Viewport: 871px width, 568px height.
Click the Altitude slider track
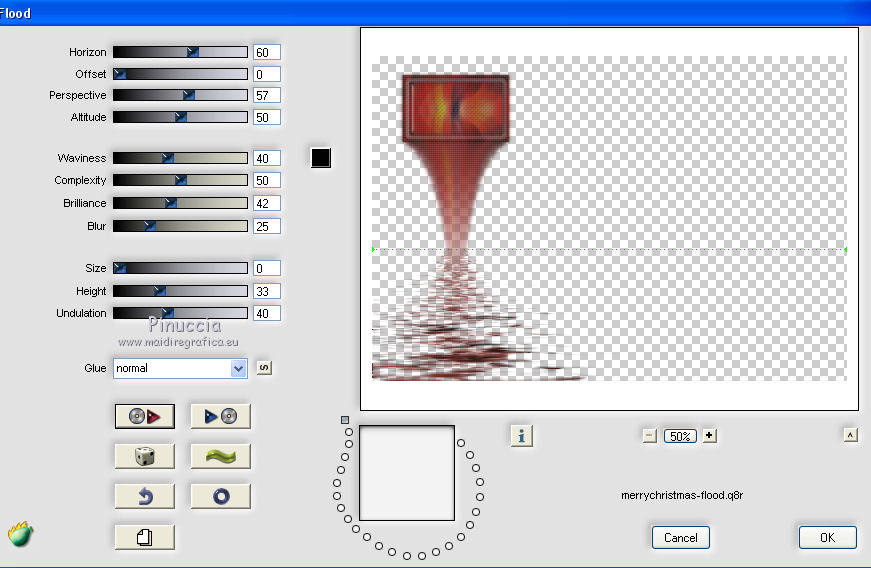point(181,117)
